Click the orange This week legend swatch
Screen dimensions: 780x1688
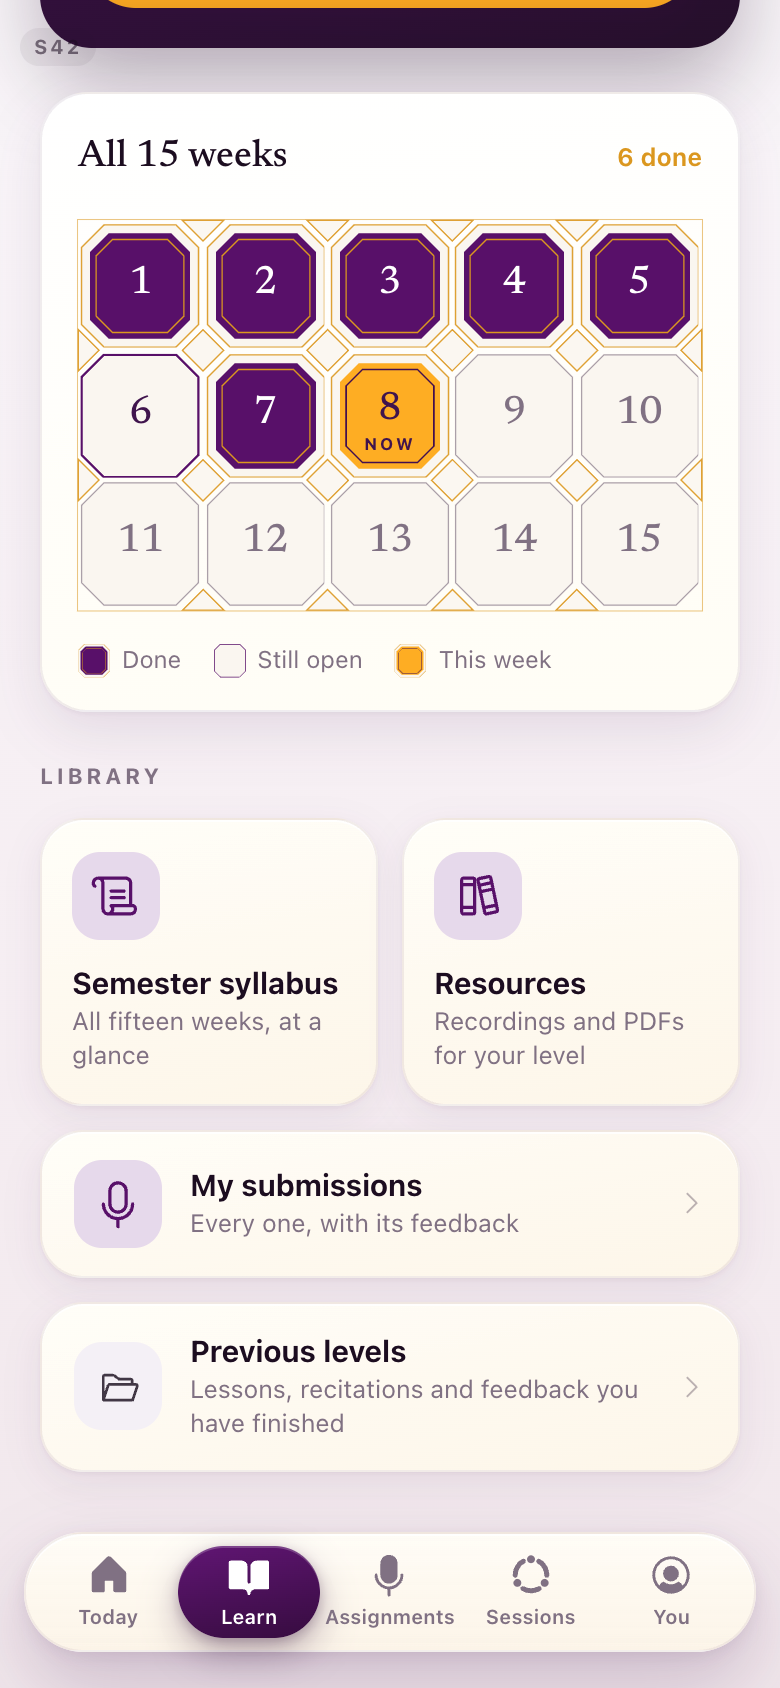pyautogui.click(x=410, y=661)
